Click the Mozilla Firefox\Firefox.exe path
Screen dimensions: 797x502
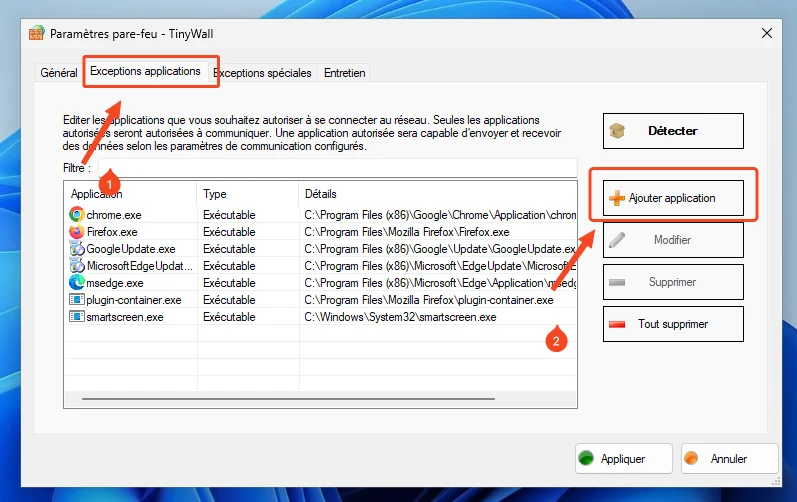[407, 232]
